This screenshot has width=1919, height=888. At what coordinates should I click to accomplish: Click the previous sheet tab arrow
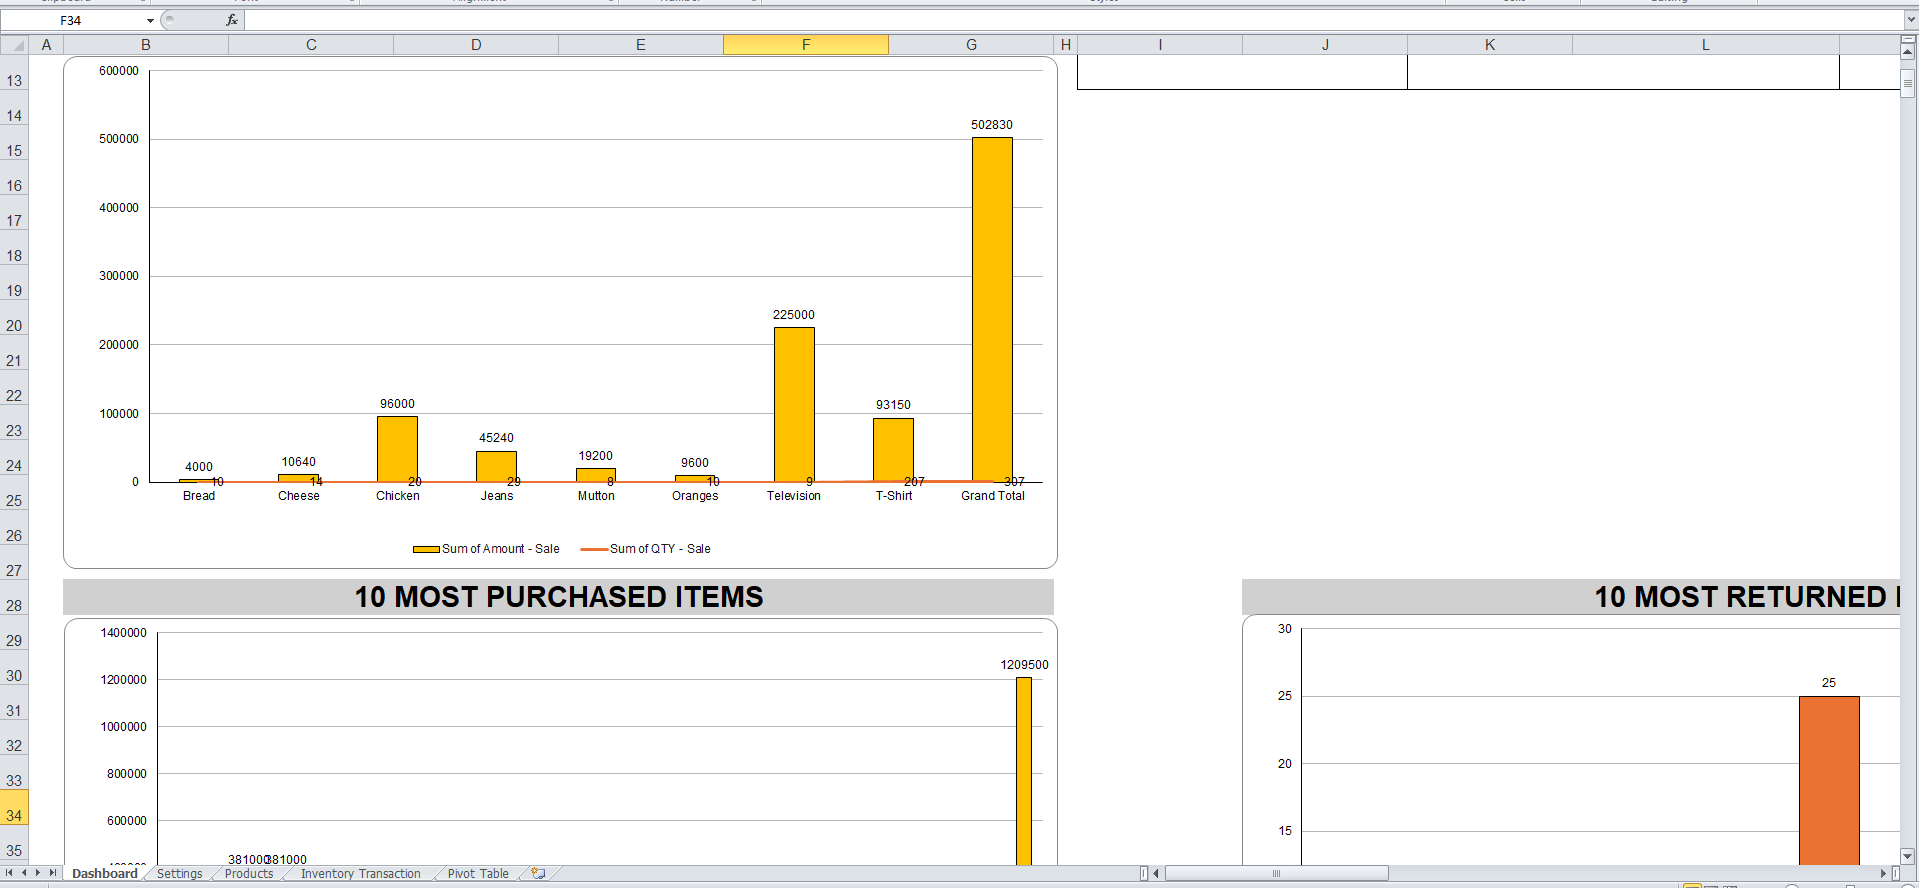tap(24, 873)
